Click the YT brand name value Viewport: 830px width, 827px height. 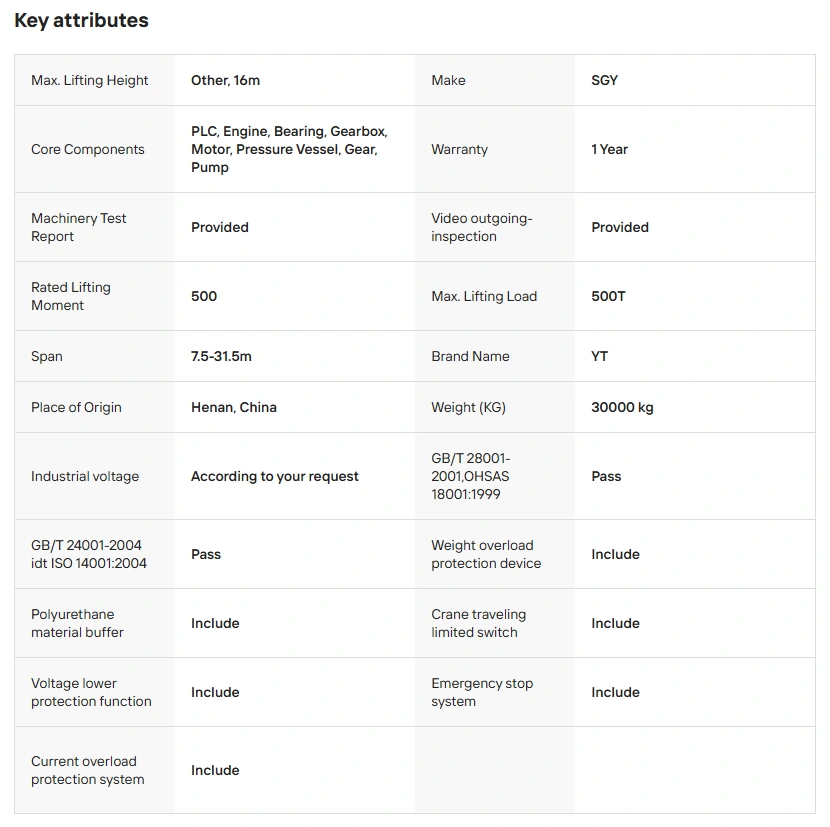(599, 356)
